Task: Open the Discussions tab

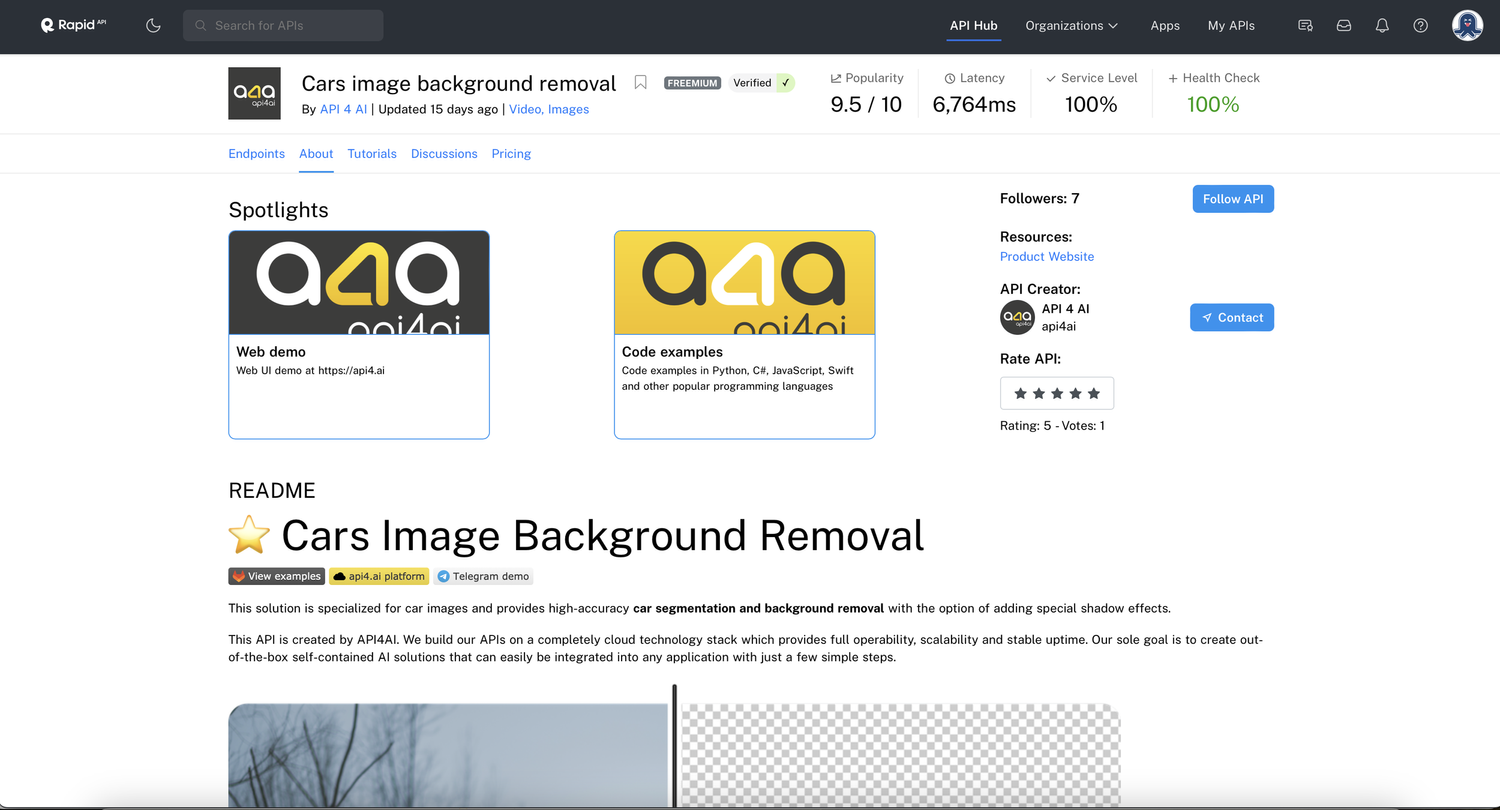Action: 444,154
